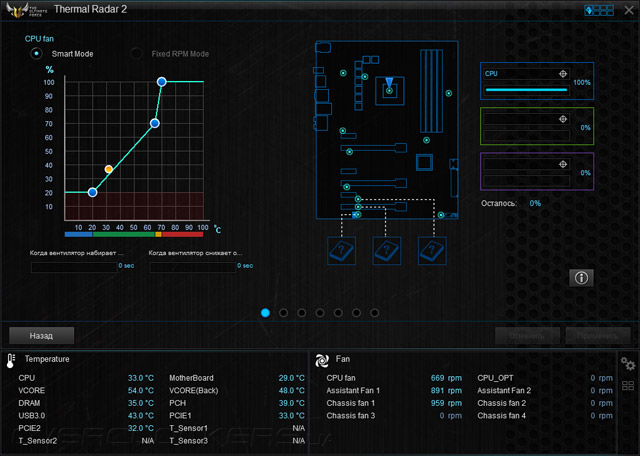Click the CPU_OPT fan label

pyautogui.click(x=496, y=378)
